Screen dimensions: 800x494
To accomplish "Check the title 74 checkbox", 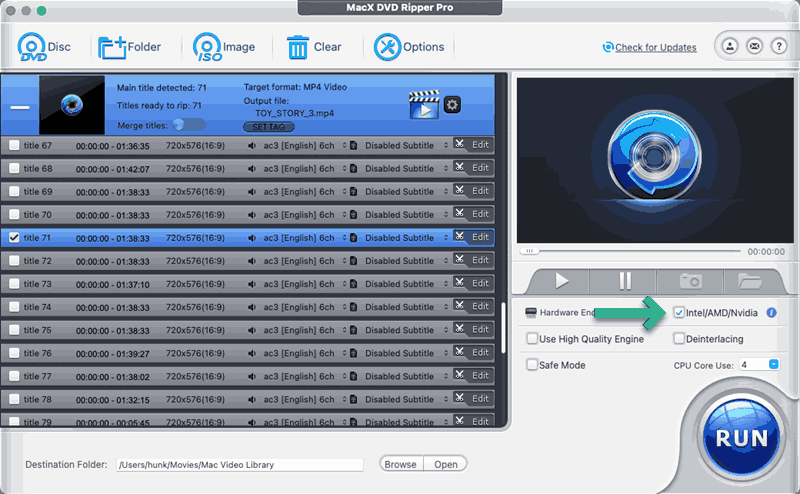I will [x=14, y=307].
